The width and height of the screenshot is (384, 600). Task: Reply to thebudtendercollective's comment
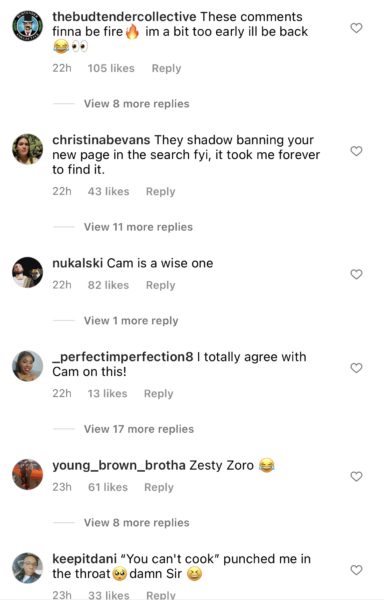click(166, 68)
